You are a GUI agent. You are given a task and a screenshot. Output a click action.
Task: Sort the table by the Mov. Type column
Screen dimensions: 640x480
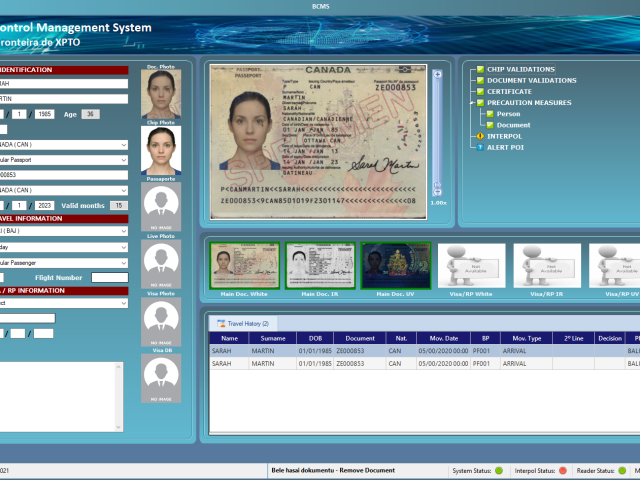527,338
